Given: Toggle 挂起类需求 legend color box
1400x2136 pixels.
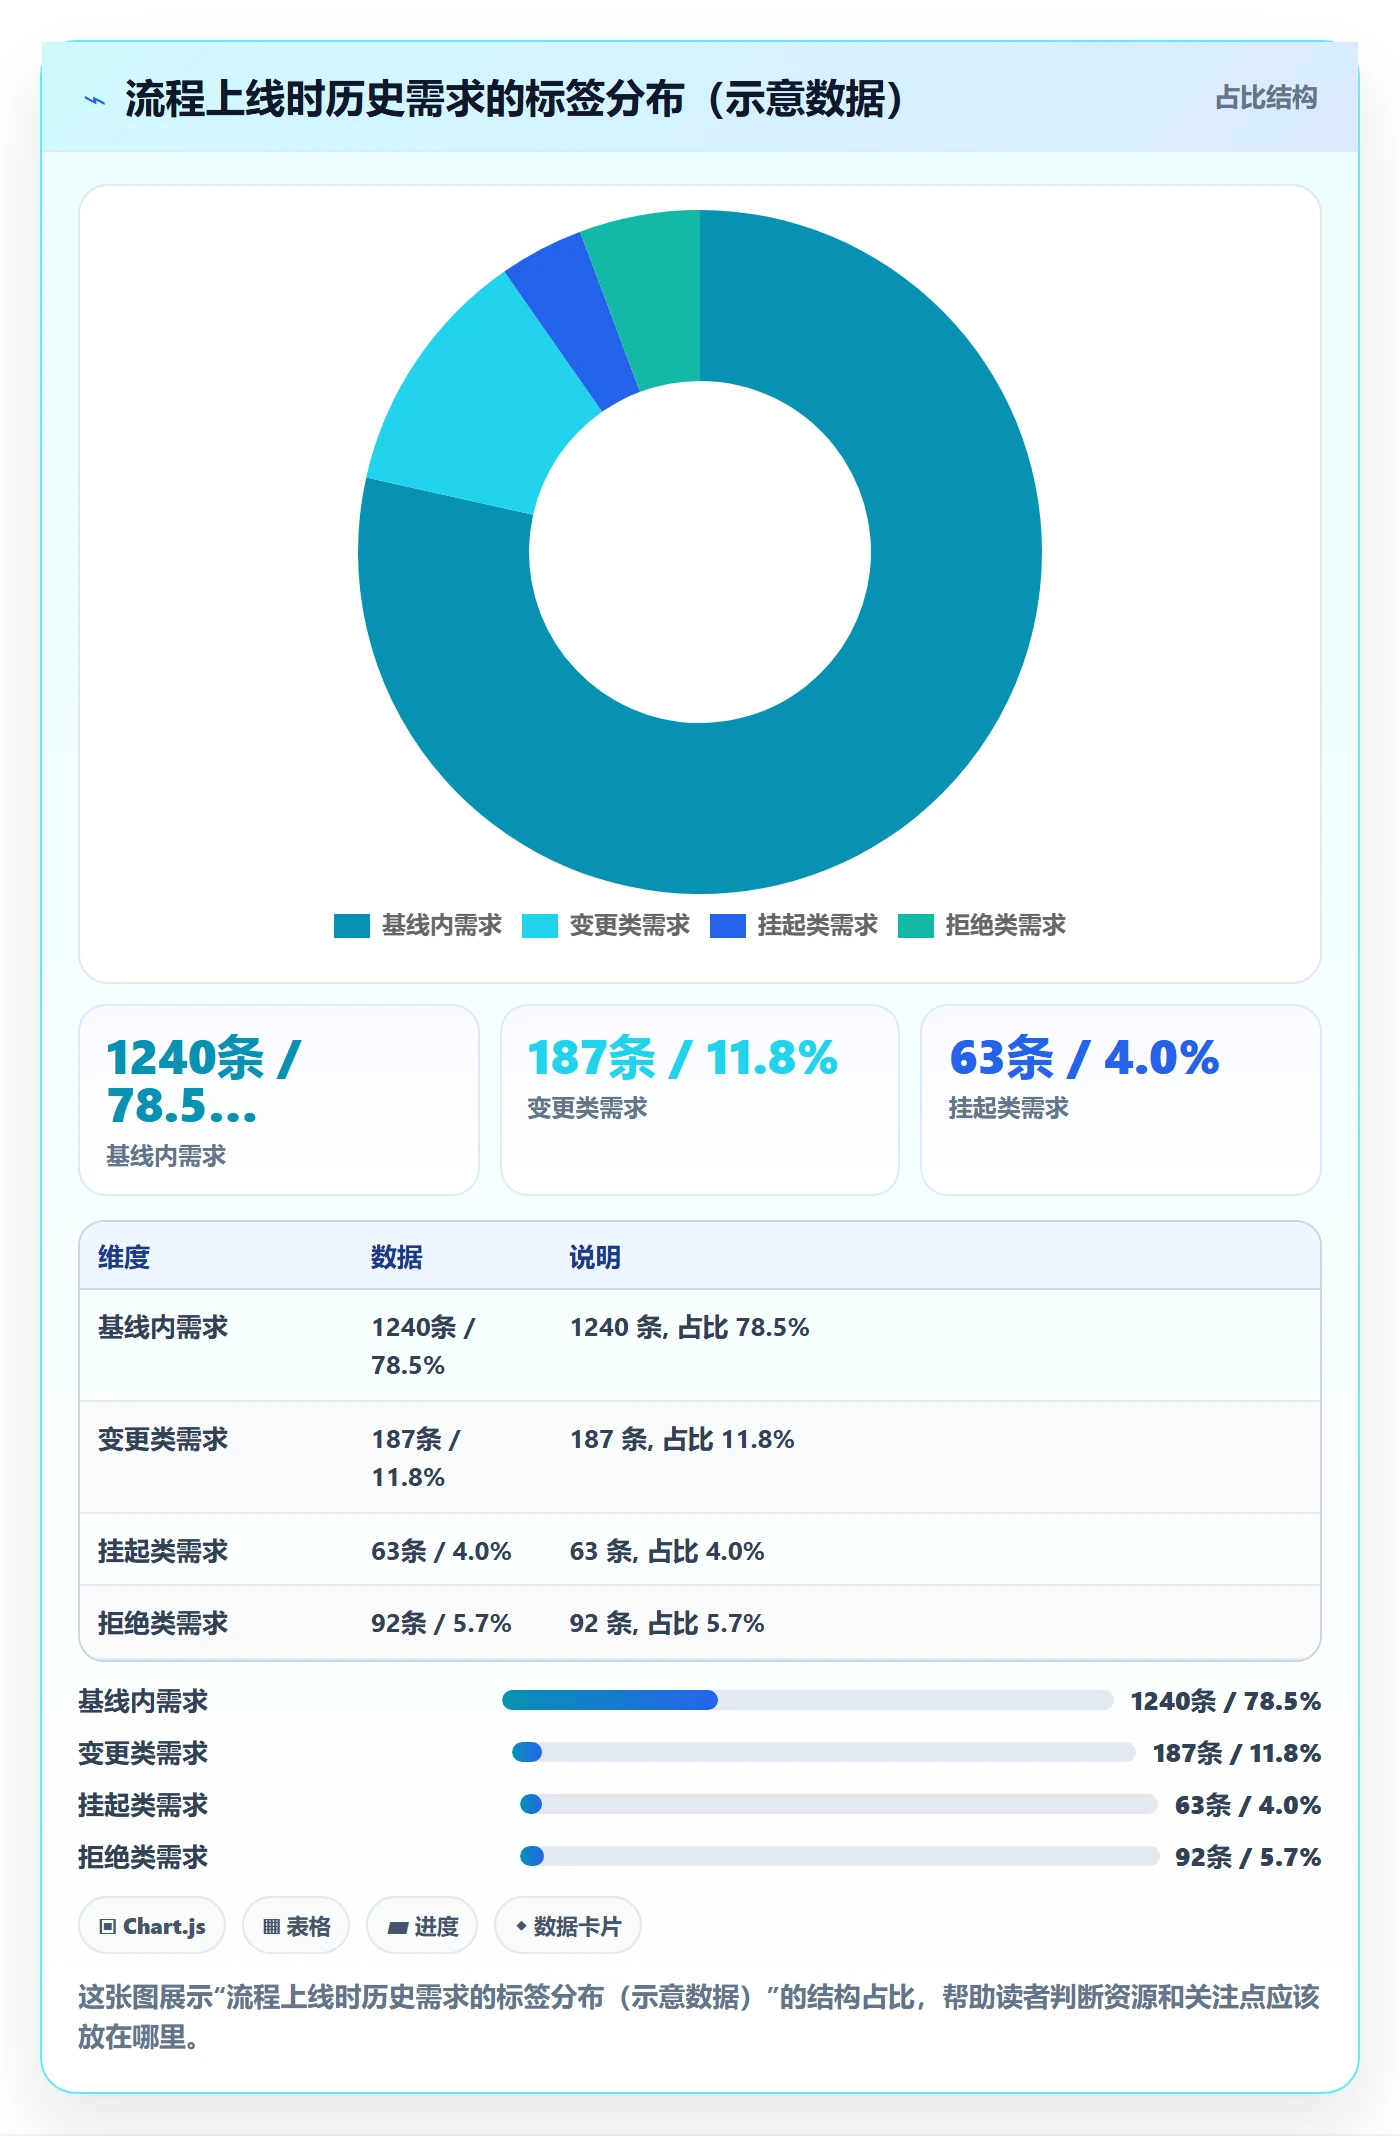Looking at the screenshot, I should 728,926.
